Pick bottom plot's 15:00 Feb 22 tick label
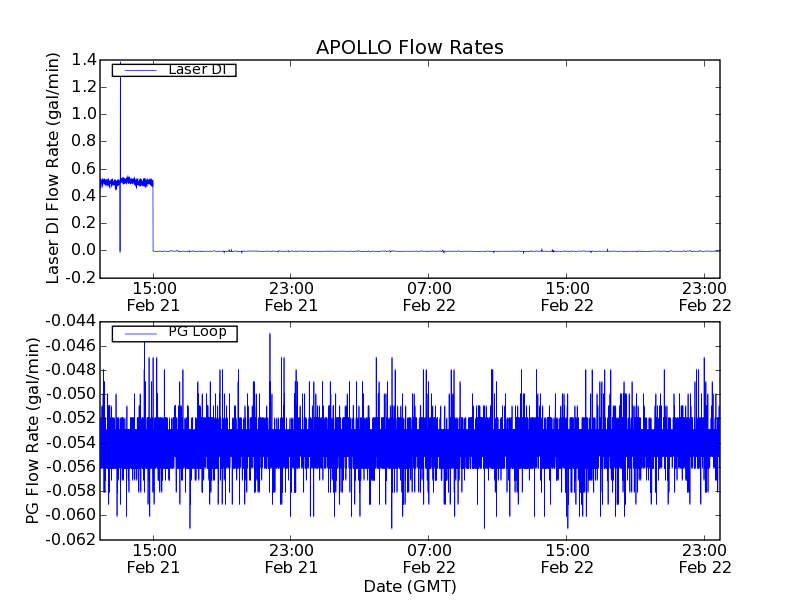 [x=567, y=559]
